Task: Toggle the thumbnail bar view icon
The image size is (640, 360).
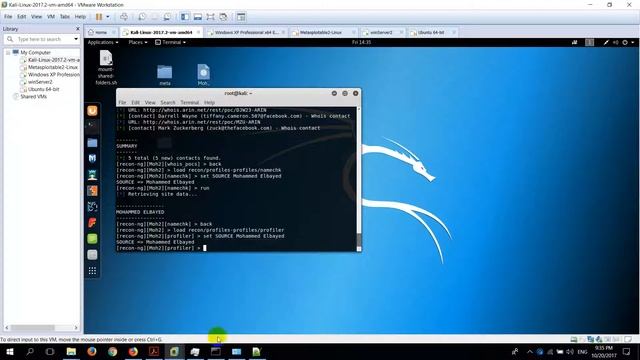Action: (198, 17)
